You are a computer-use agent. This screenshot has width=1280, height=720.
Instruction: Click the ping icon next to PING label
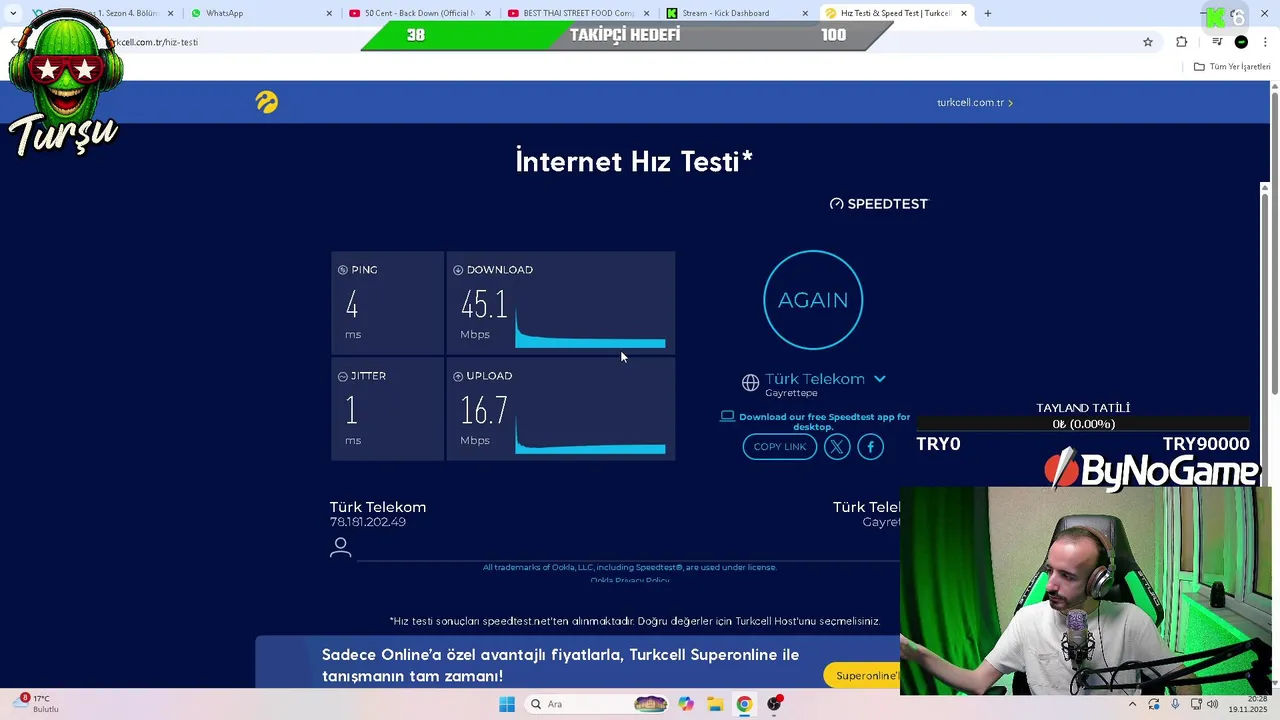pyautogui.click(x=343, y=270)
